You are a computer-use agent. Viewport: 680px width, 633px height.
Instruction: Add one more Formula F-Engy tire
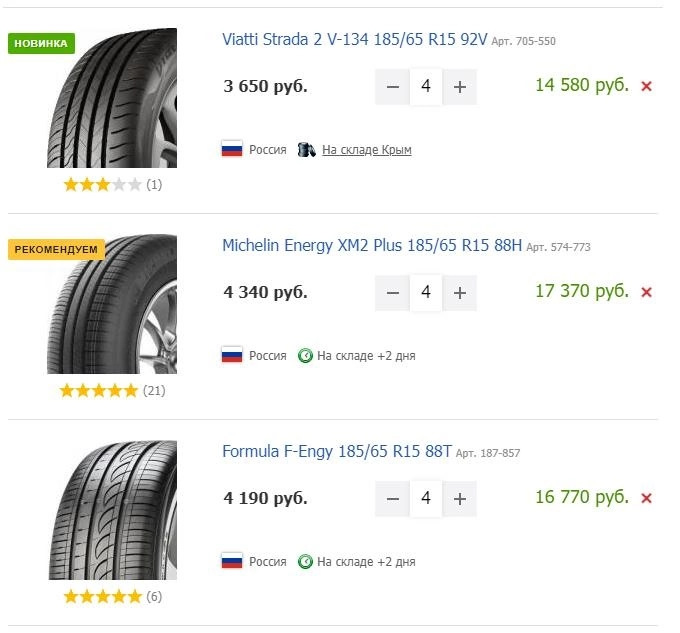(x=460, y=499)
